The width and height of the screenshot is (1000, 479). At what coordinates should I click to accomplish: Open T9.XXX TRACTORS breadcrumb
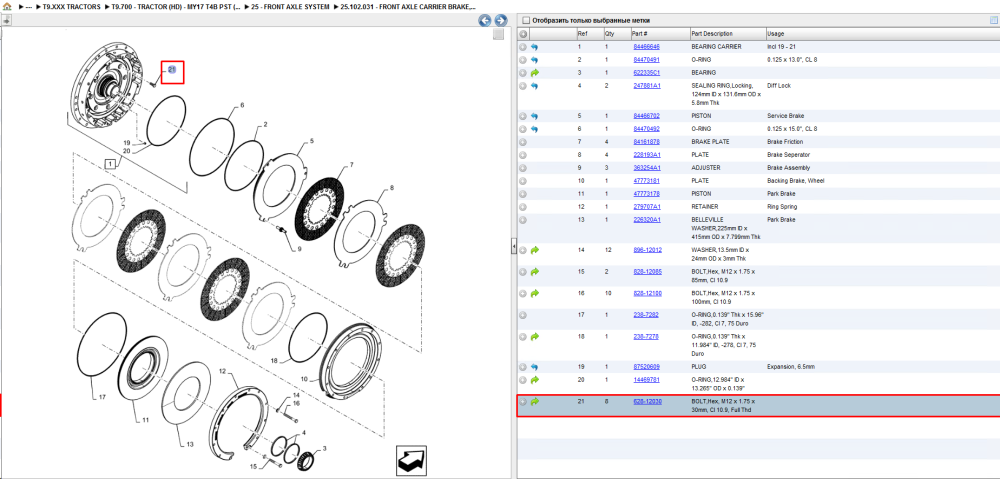[x=71, y=6]
